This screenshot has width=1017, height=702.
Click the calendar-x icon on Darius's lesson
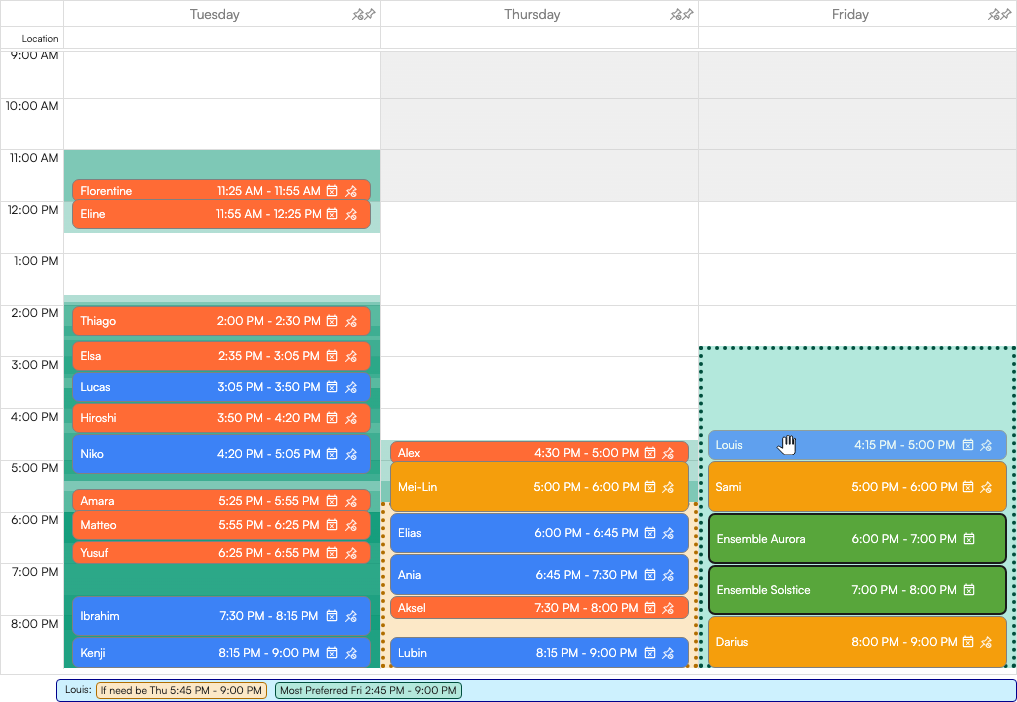tap(968, 642)
